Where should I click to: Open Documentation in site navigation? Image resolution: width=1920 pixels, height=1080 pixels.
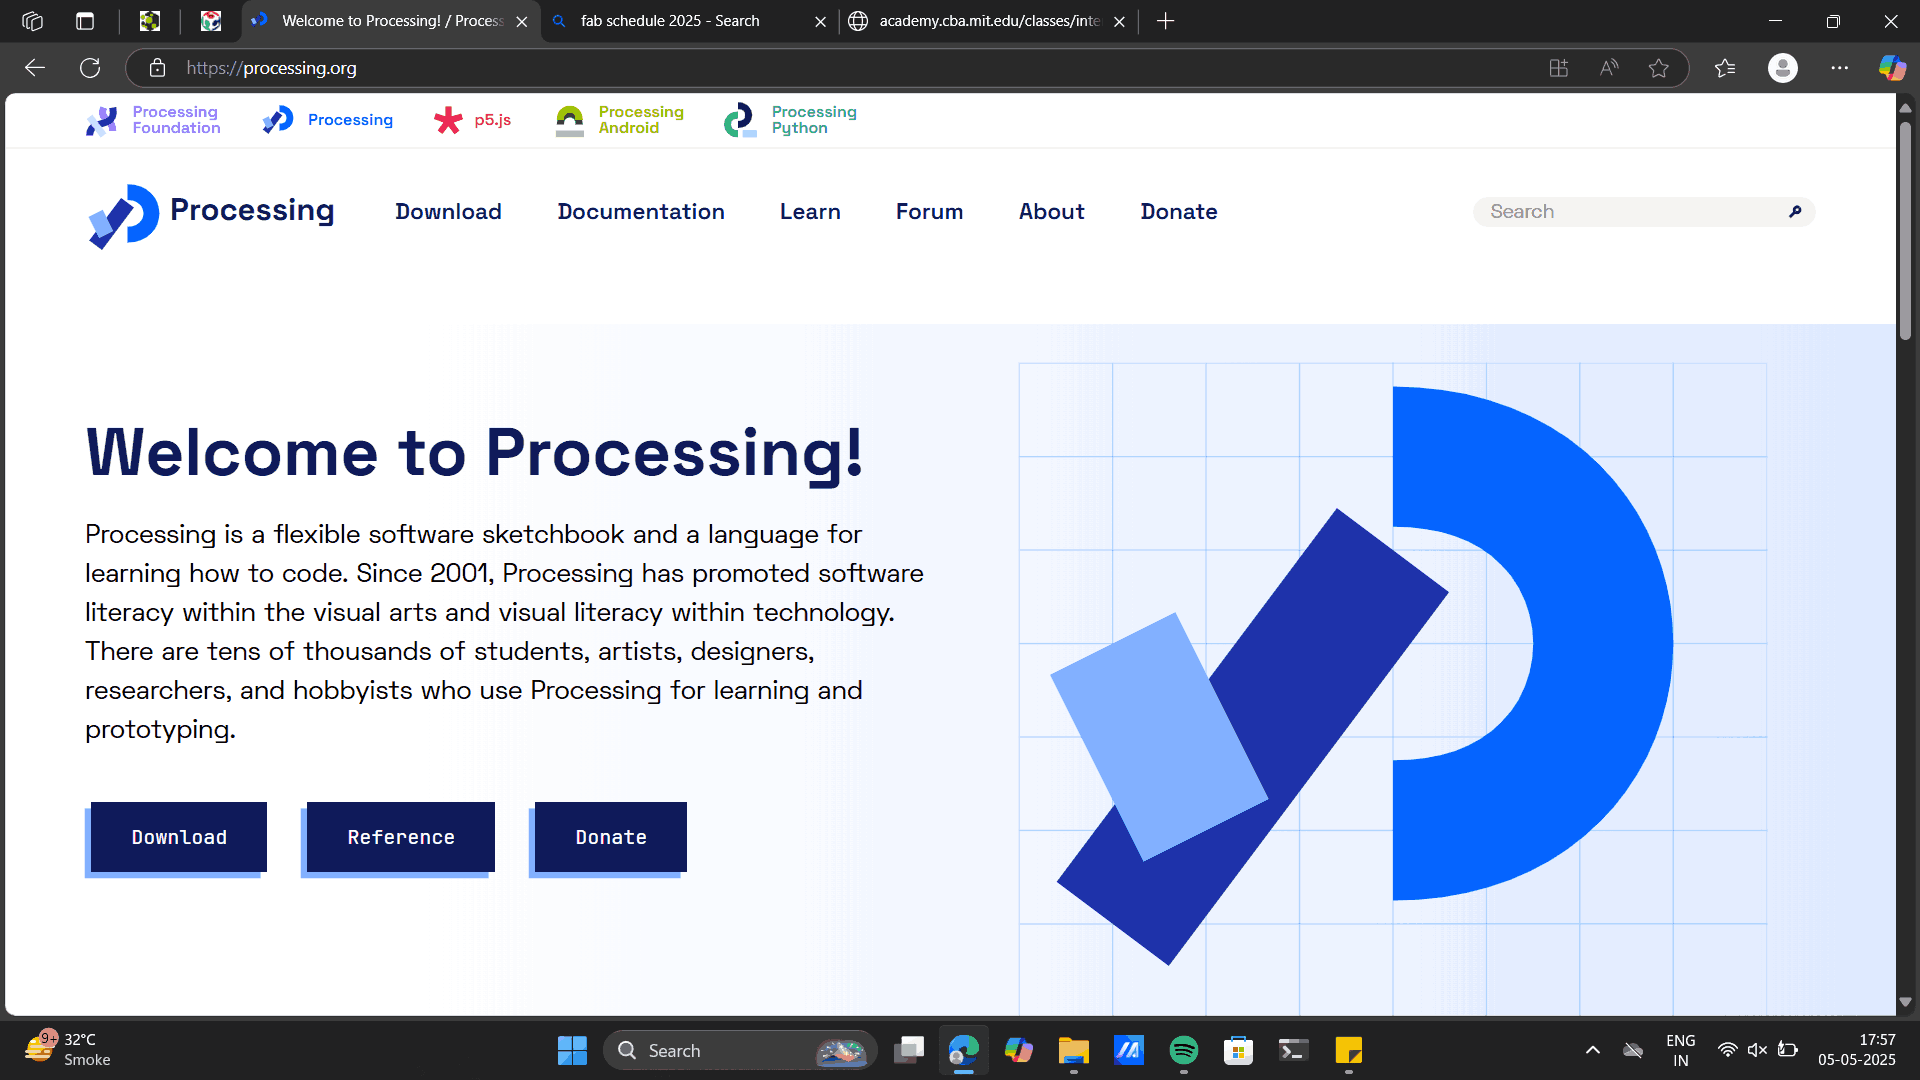(641, 212)
